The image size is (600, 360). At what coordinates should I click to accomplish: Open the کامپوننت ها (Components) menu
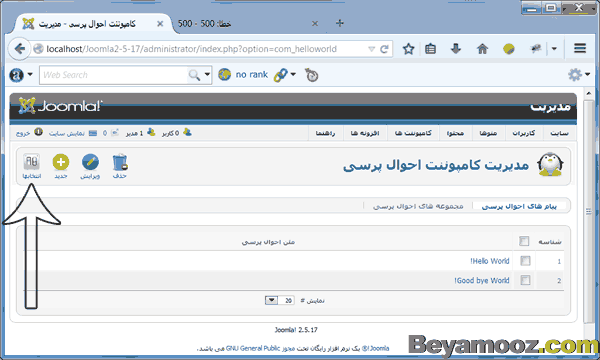pyautogui.click(x=413, y=133)
